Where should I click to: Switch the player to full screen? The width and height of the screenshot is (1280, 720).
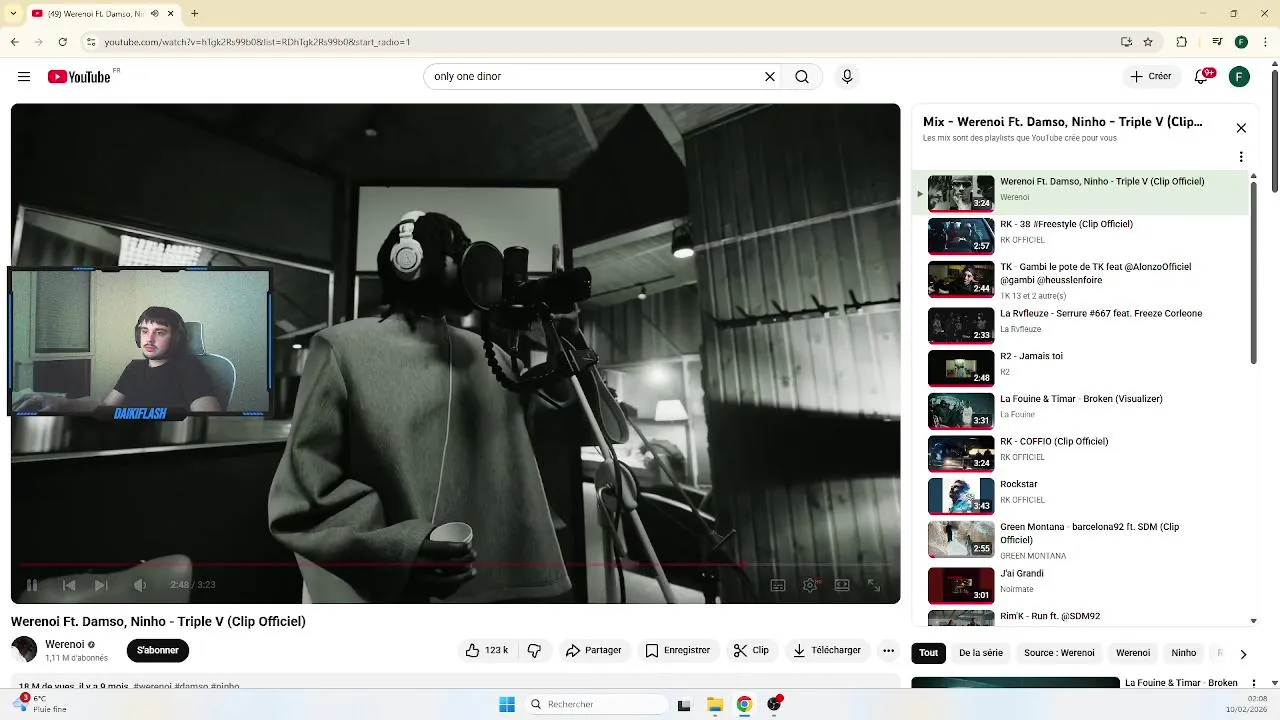873,586
